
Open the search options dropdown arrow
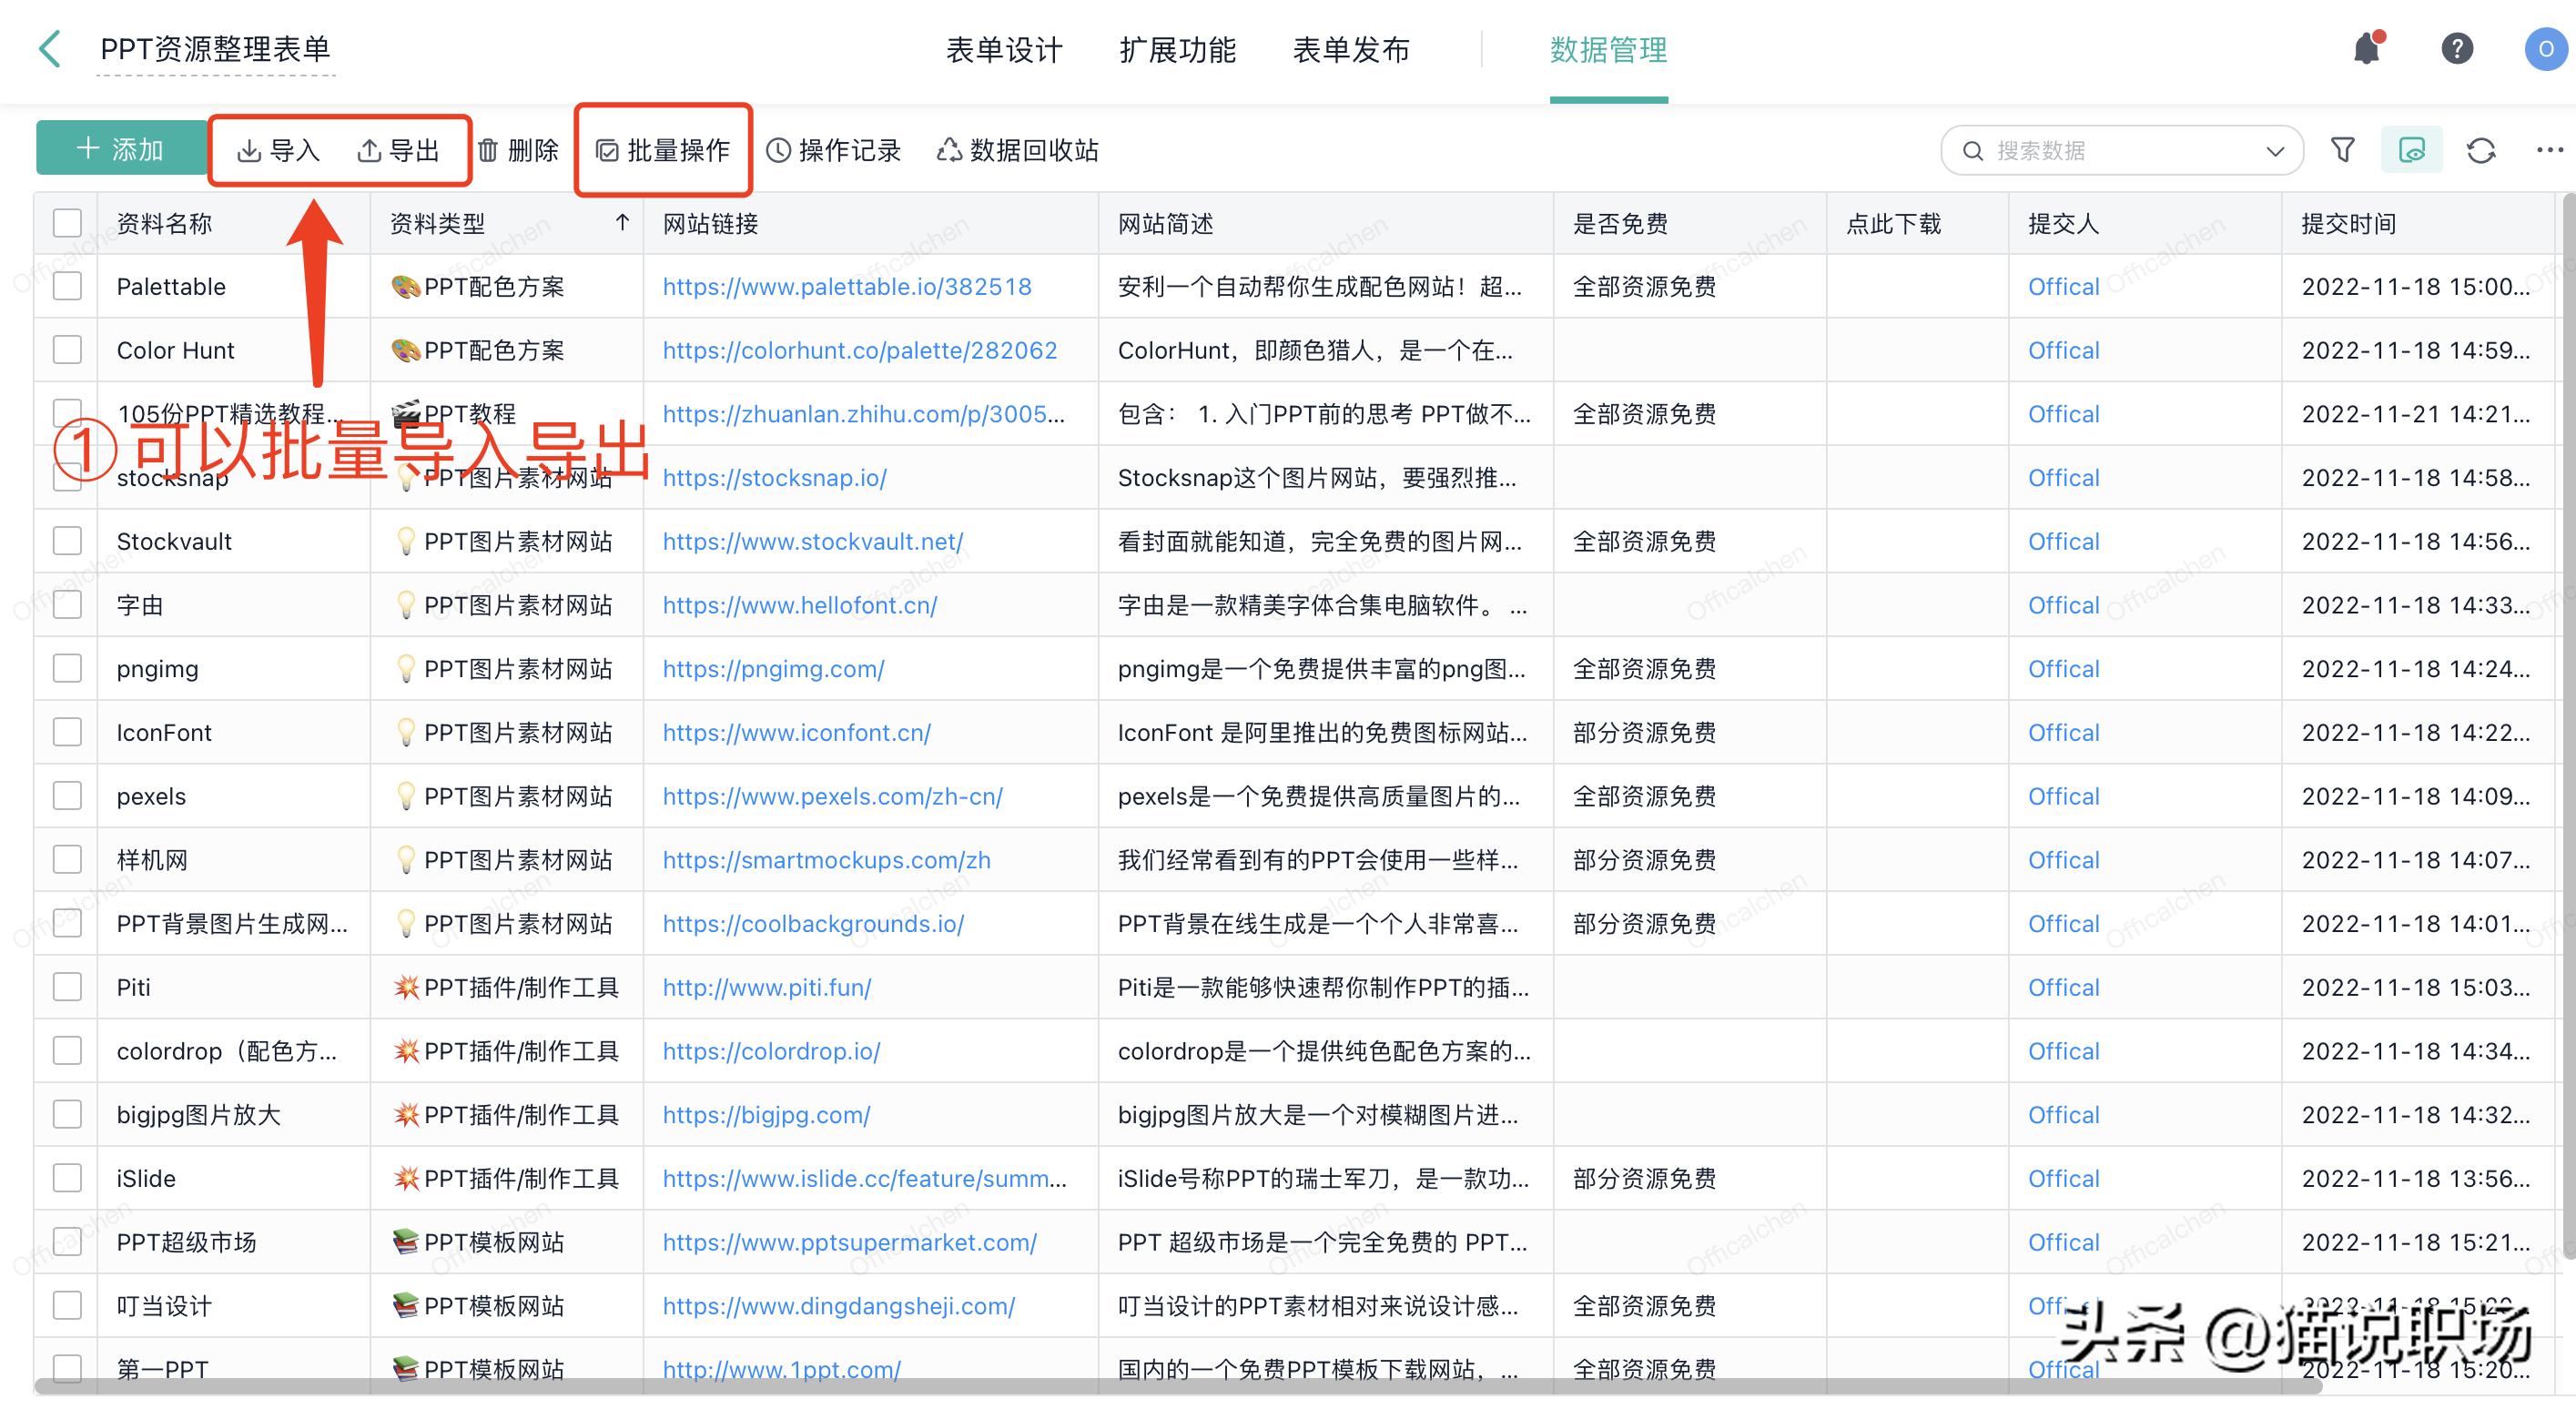point(2276,149)
